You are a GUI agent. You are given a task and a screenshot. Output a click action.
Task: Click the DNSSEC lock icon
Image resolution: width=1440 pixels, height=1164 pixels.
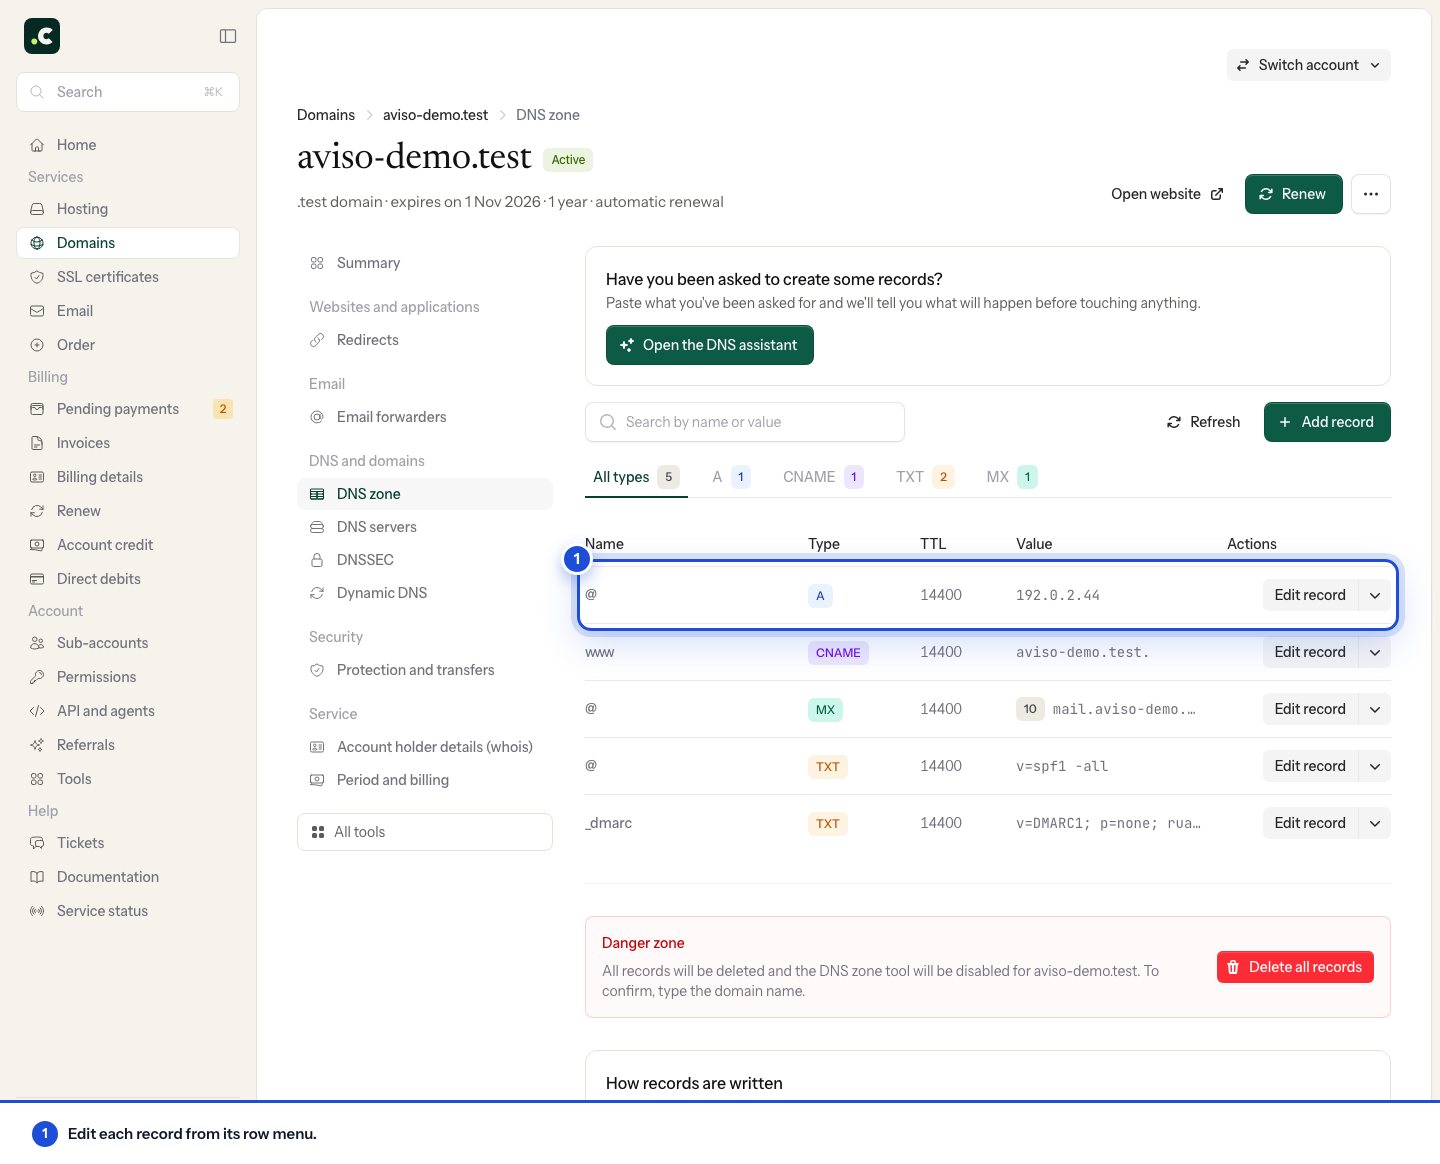317,560
